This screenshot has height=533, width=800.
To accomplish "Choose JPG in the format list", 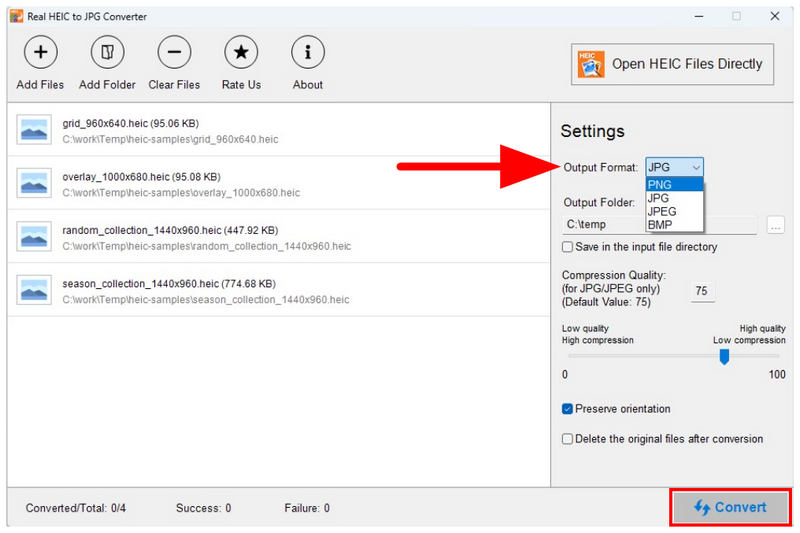I will click(x=674, y=198).
